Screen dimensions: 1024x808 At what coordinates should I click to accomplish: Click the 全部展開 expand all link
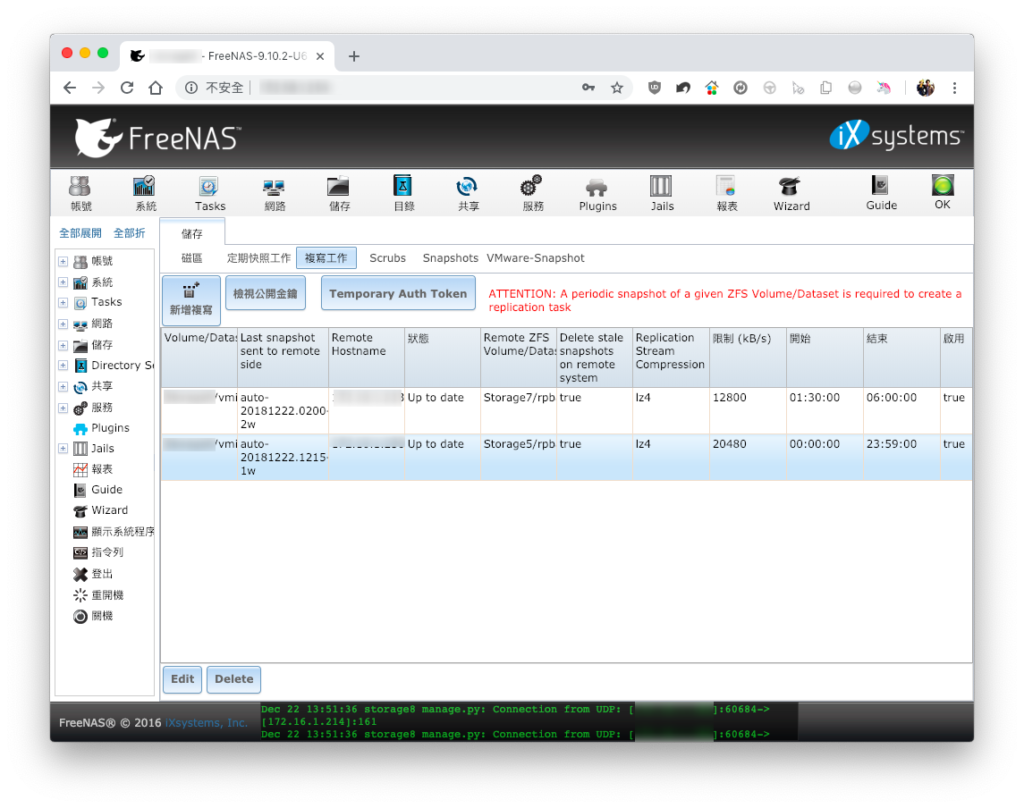coord(80,233)
